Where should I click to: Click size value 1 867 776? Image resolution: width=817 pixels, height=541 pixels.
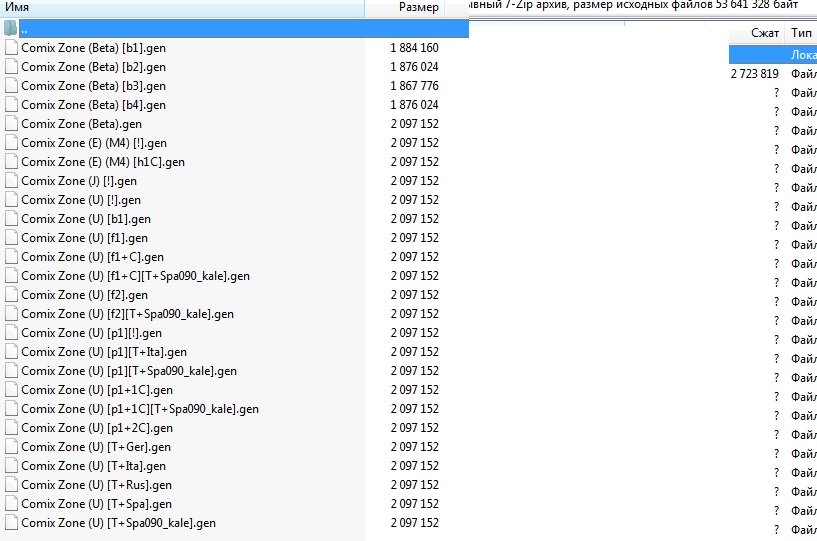click(414, 85)
